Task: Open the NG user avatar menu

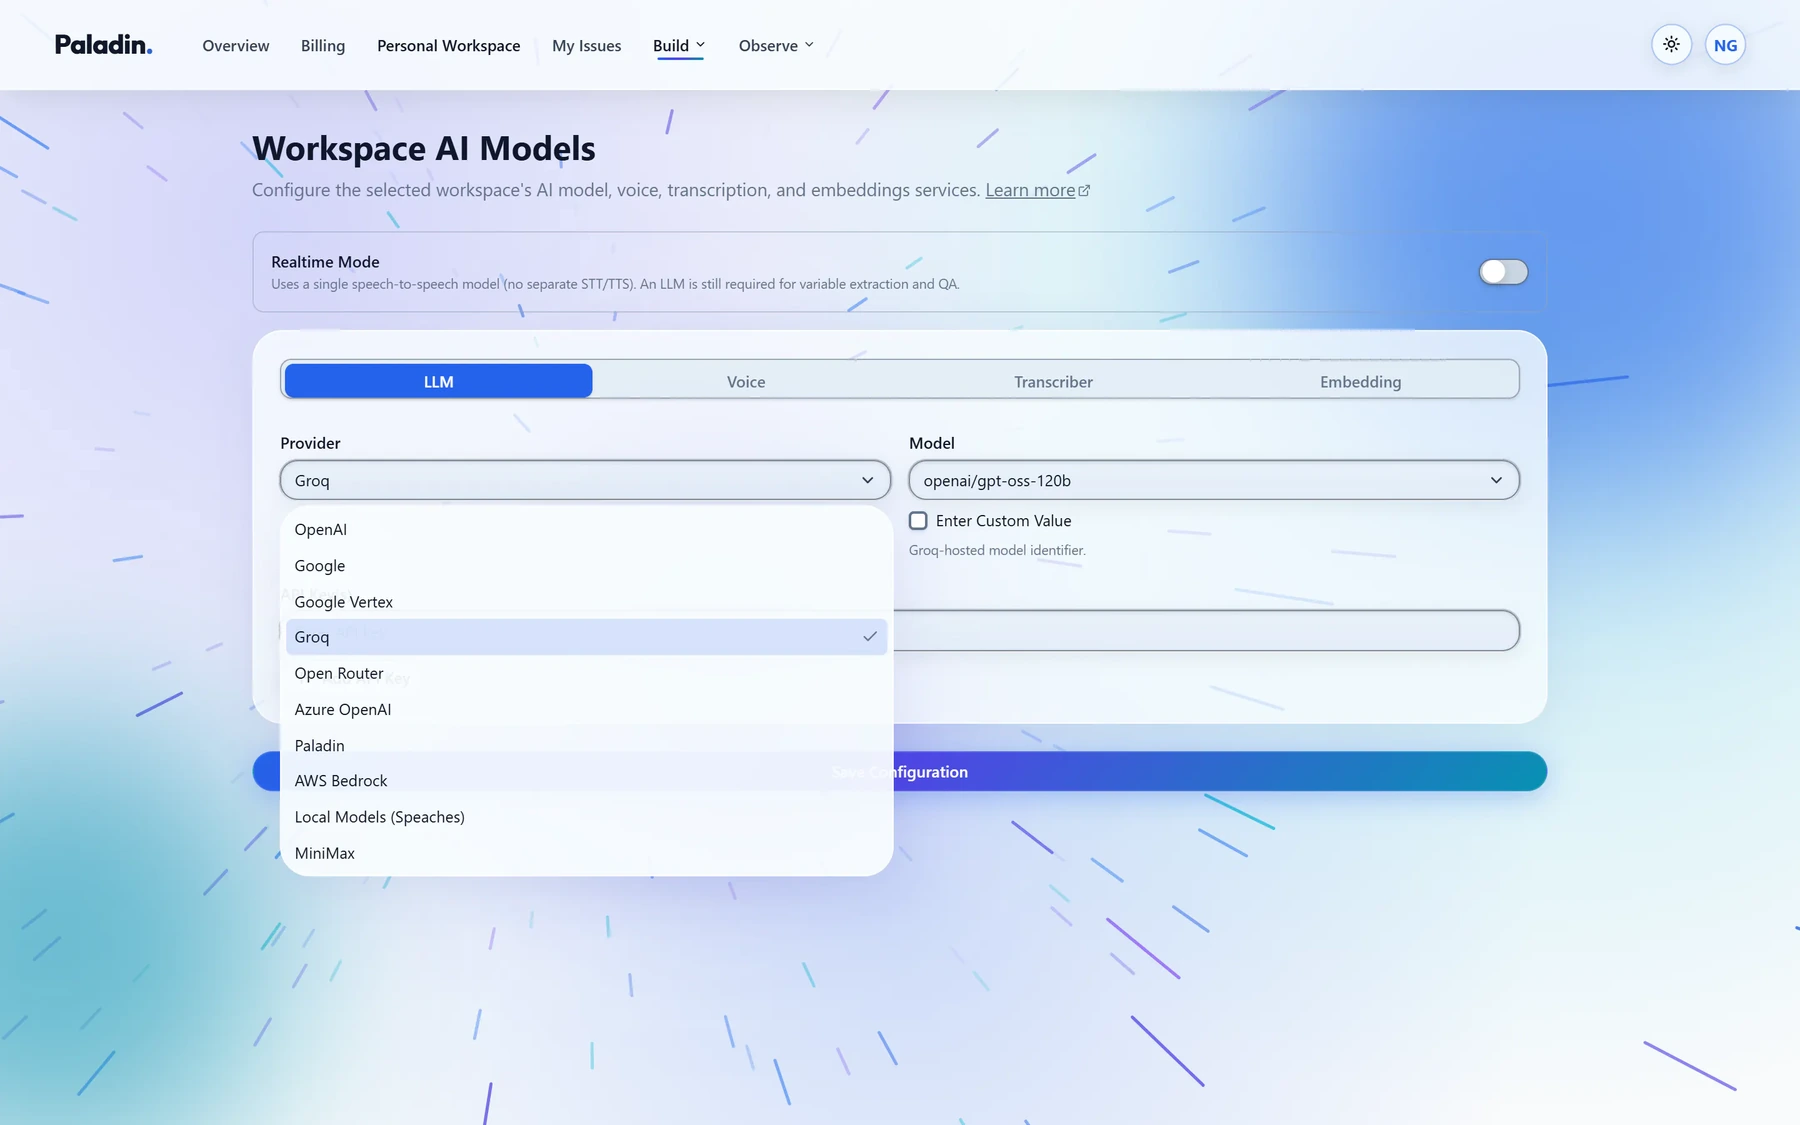Action: (1725, 45)
